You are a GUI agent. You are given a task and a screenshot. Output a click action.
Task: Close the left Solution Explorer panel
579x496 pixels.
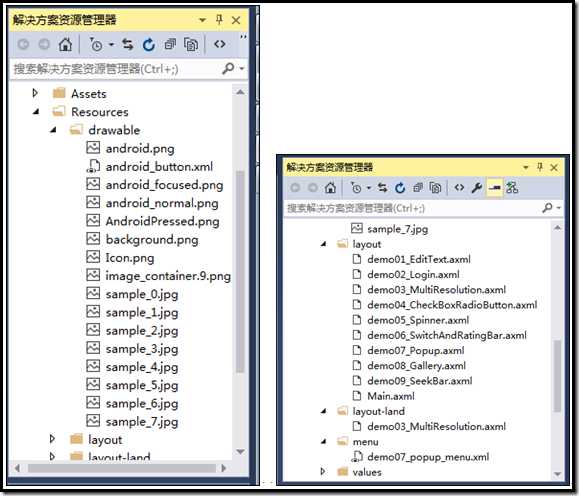coord(236,20)
